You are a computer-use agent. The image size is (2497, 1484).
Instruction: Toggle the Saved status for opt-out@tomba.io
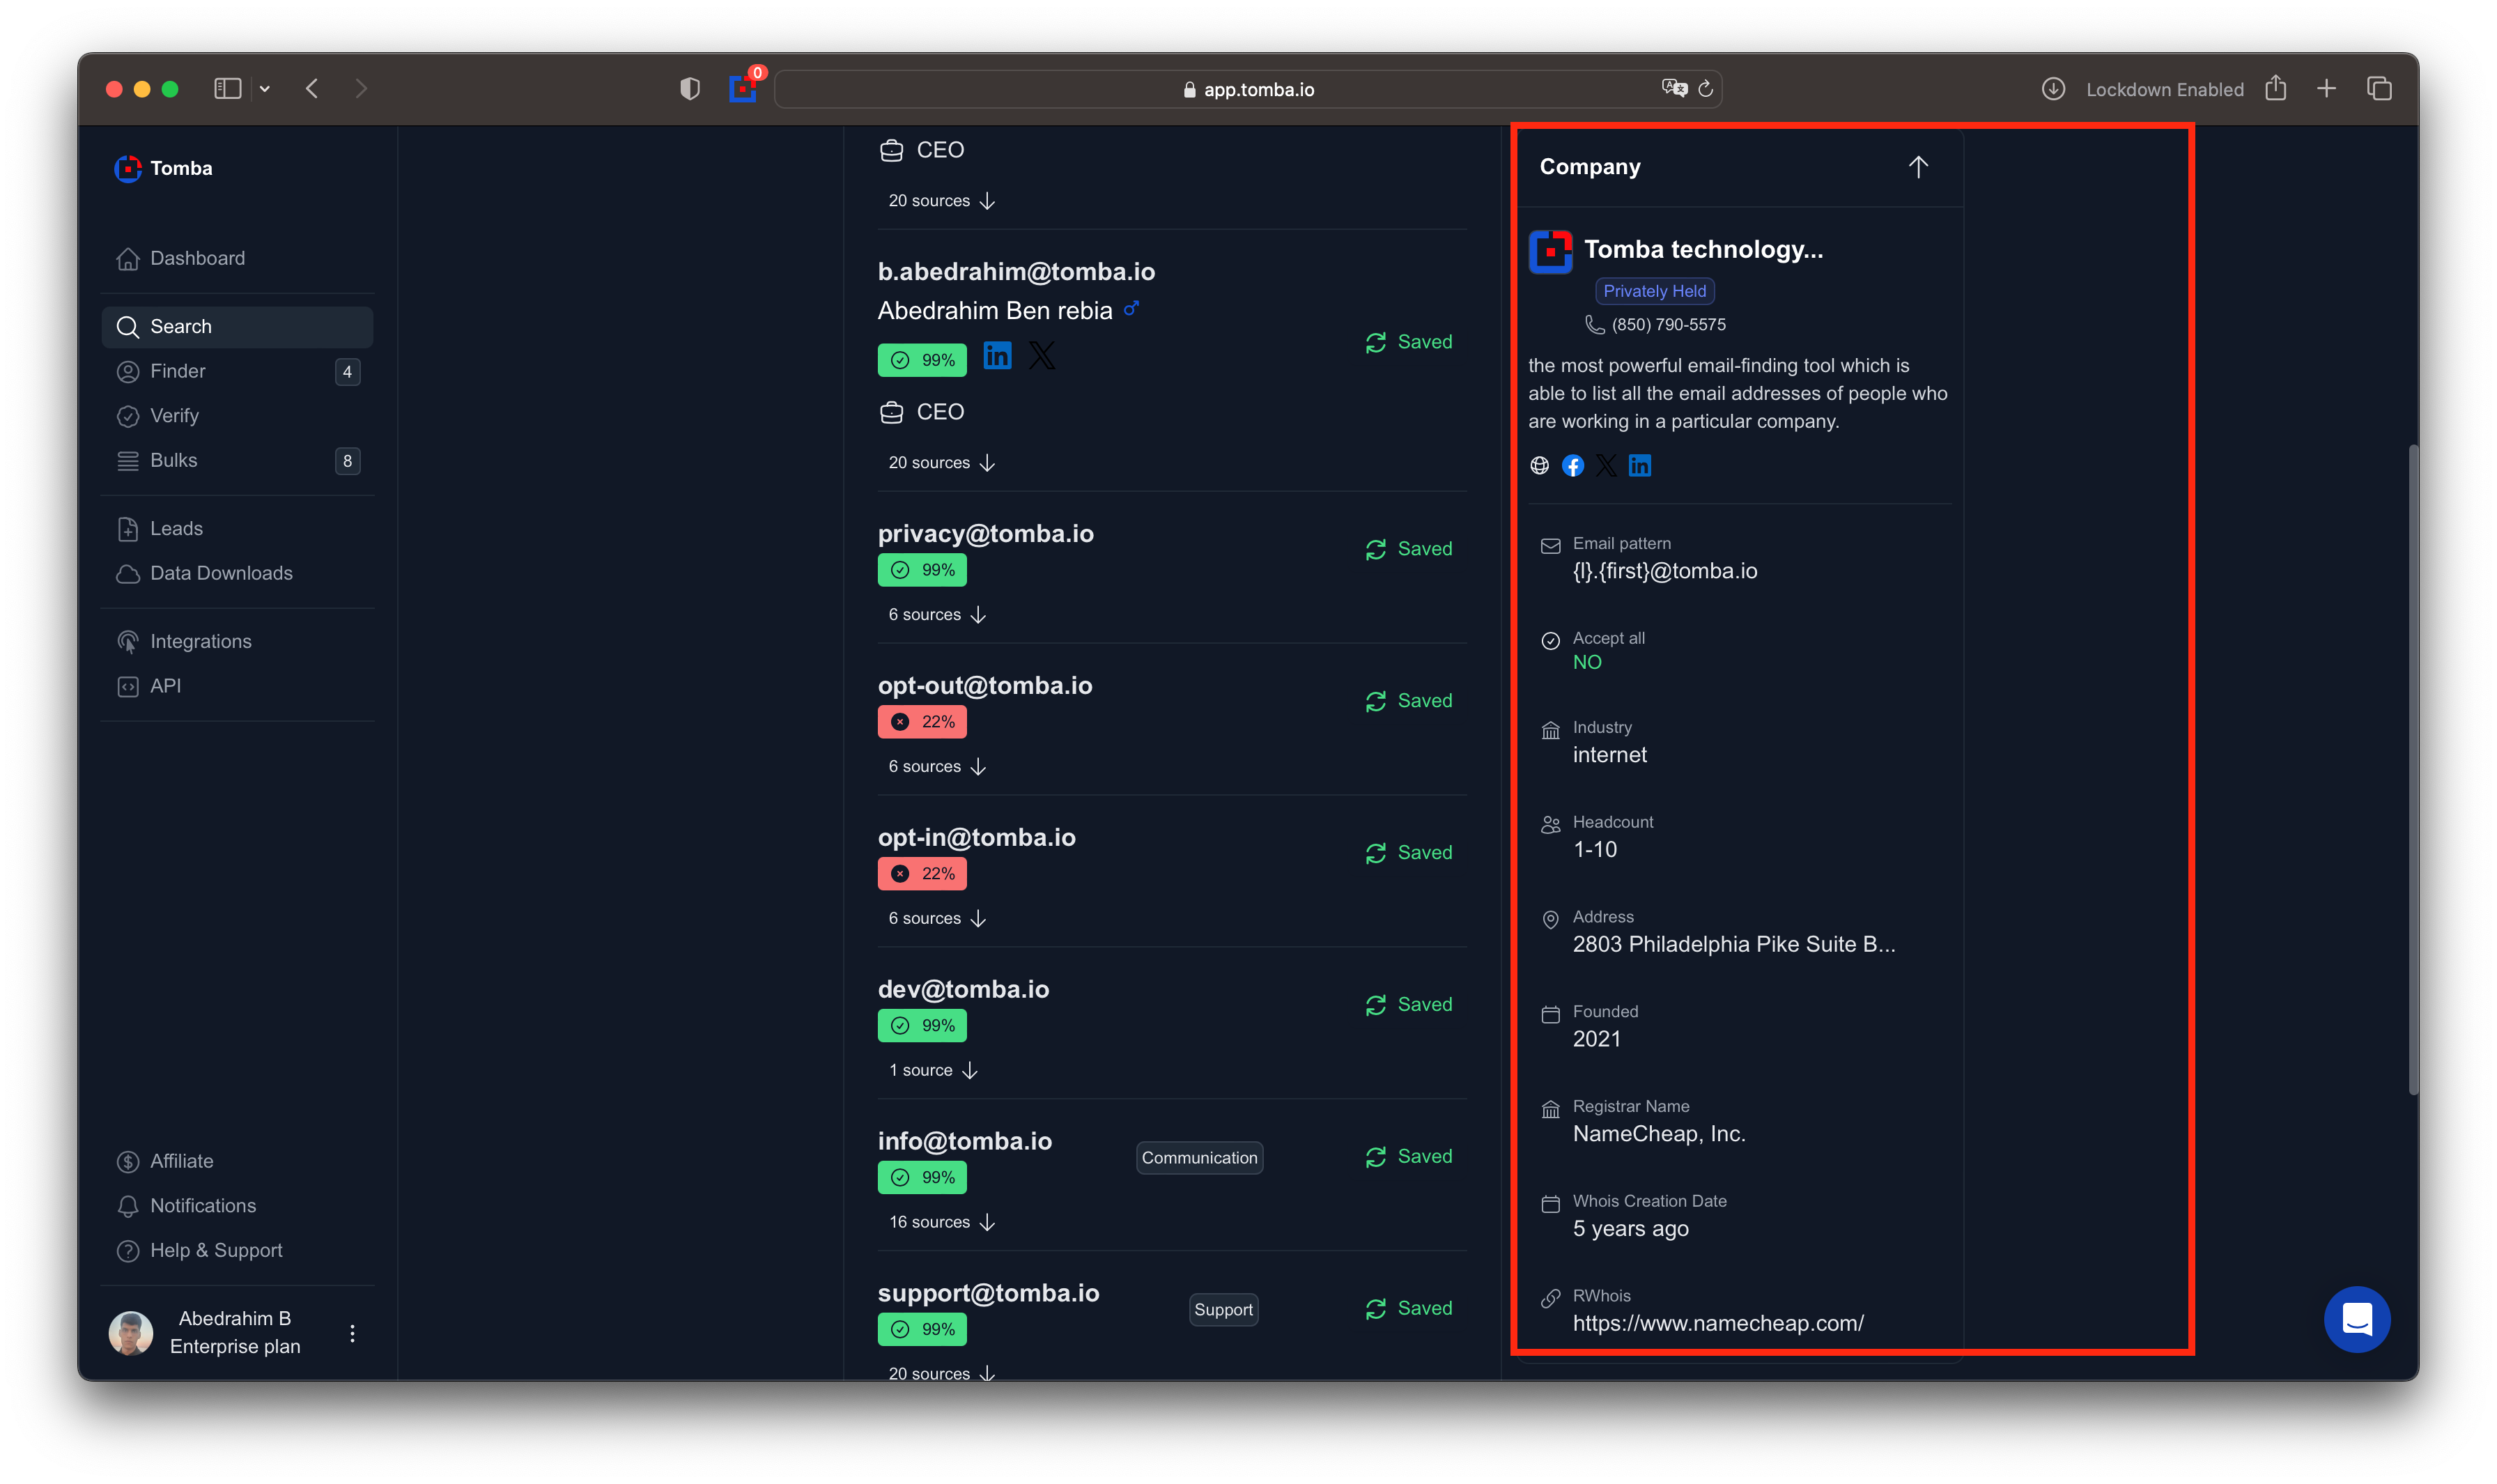coord(1408,701)
